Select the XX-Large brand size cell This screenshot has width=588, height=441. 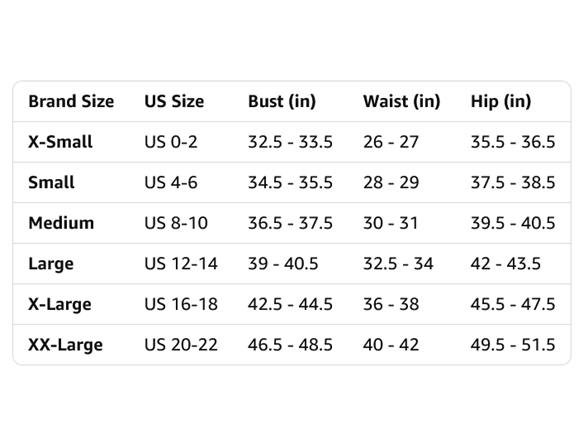(x=66, y=345)
